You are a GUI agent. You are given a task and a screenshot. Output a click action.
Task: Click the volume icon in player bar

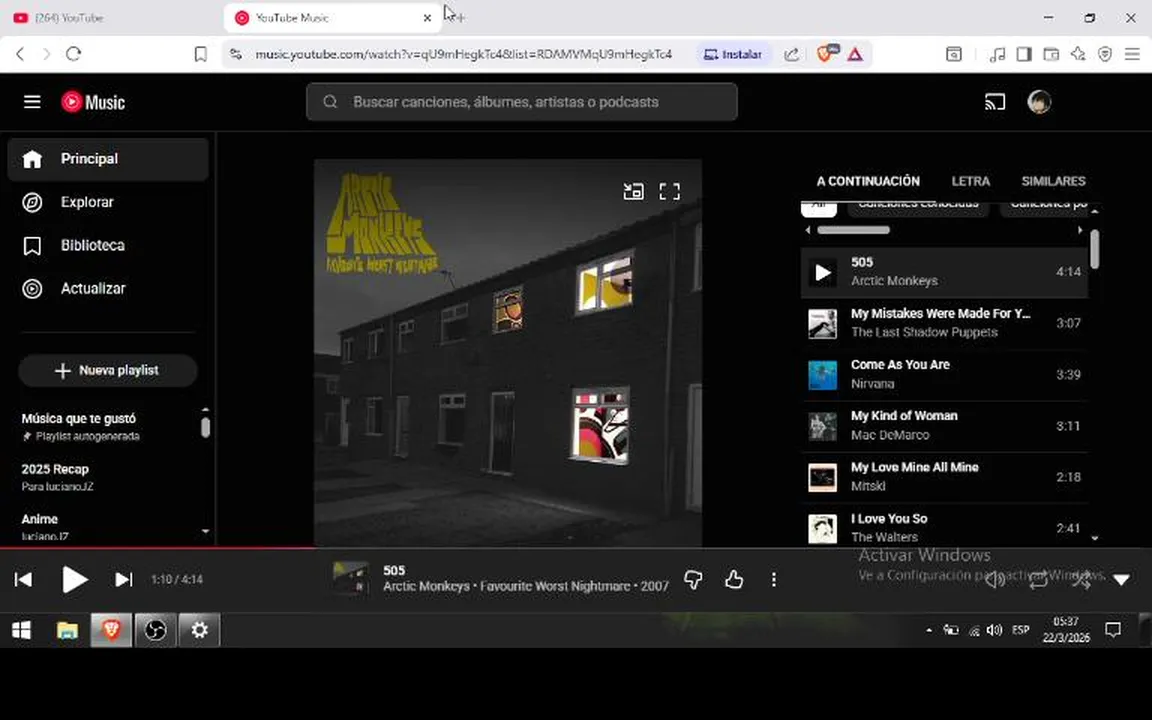click(x=995, y=580)
